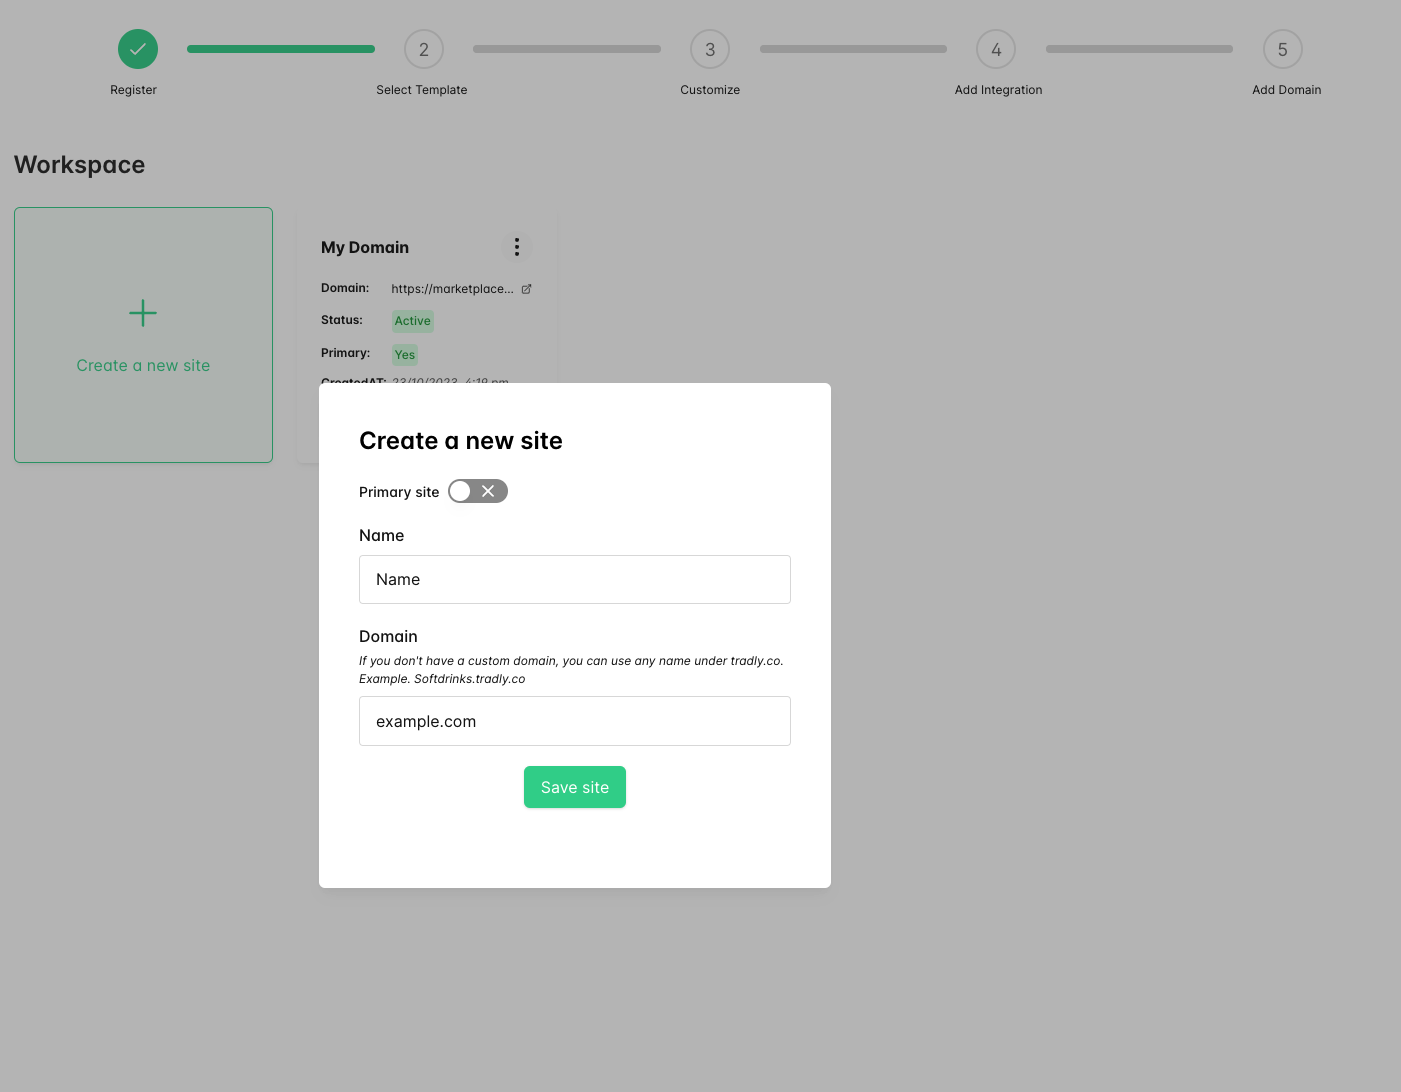1401x1092 pixels.
Task: Click the Yes badge next to Primary
Action: 404,354
